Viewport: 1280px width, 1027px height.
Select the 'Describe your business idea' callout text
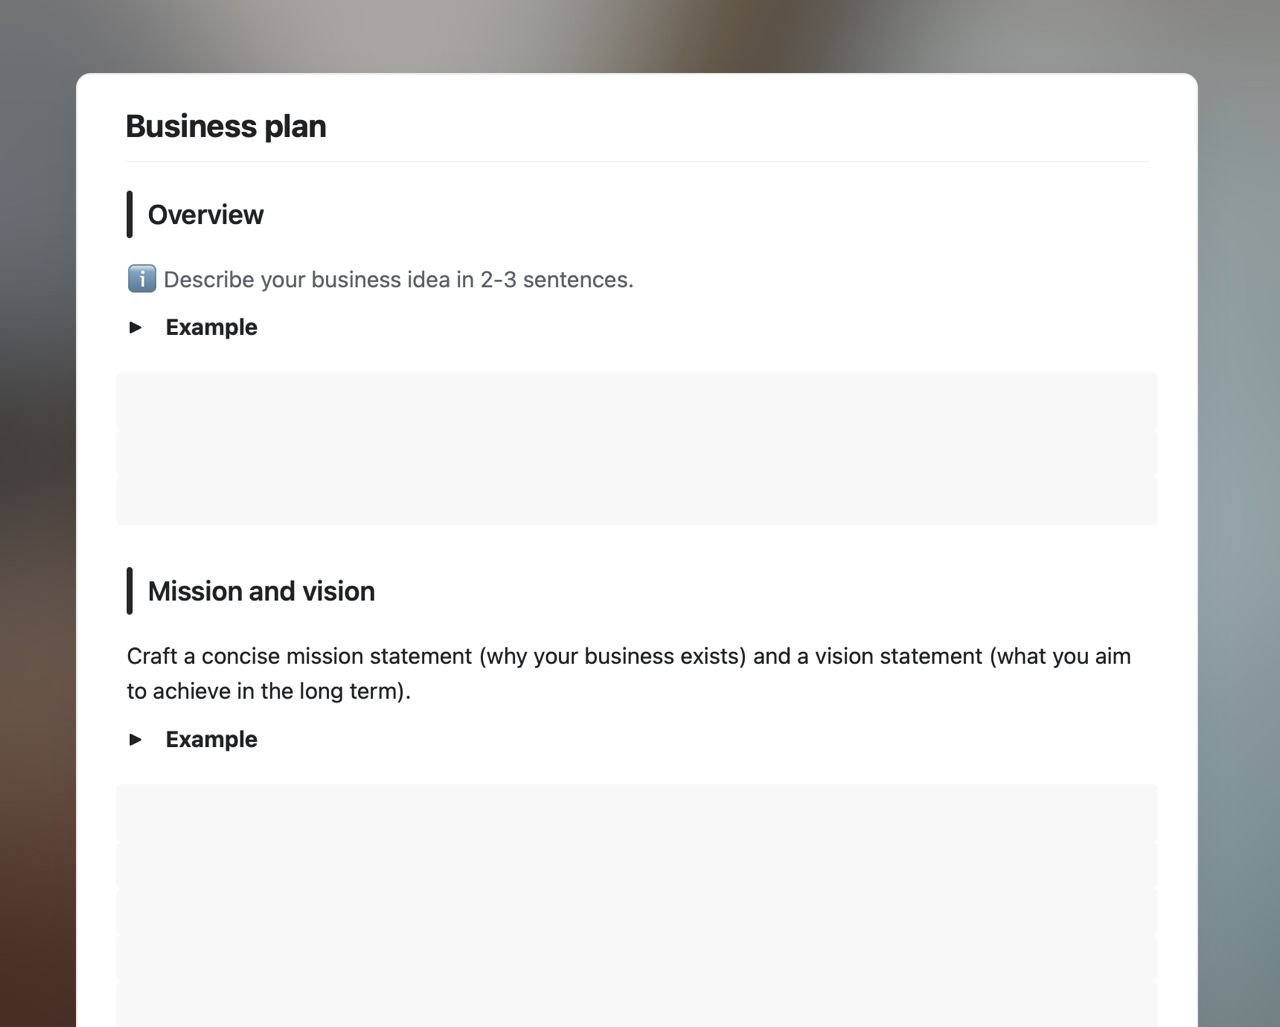[x=398, y=280]
